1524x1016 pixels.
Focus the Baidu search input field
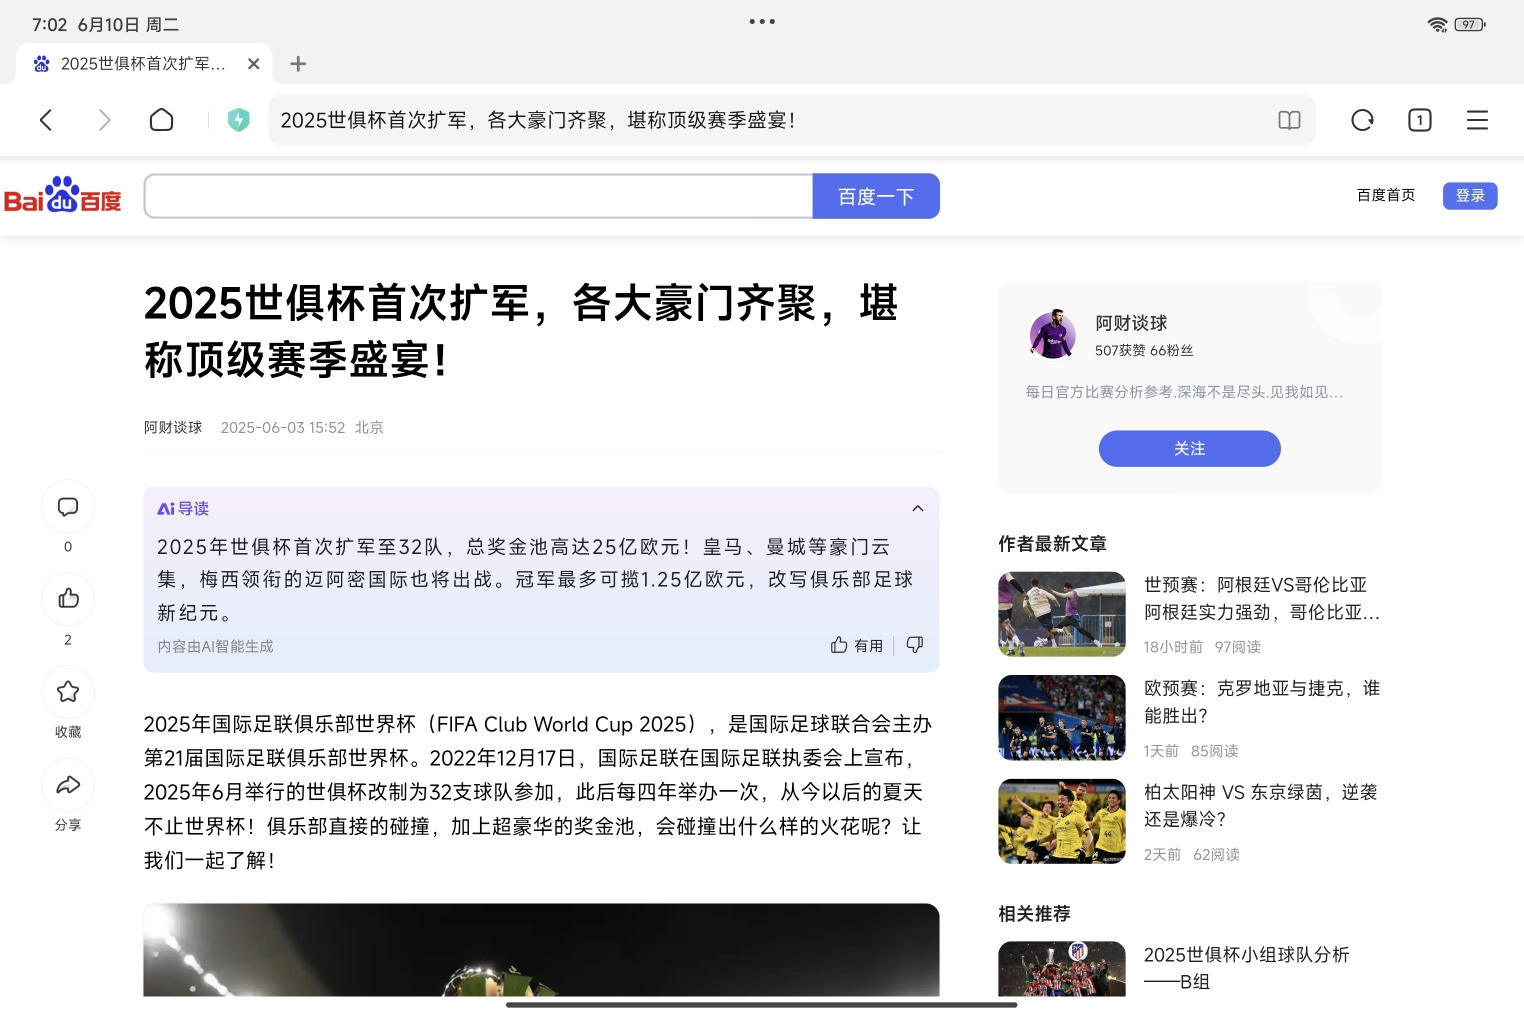pos(478,196)
